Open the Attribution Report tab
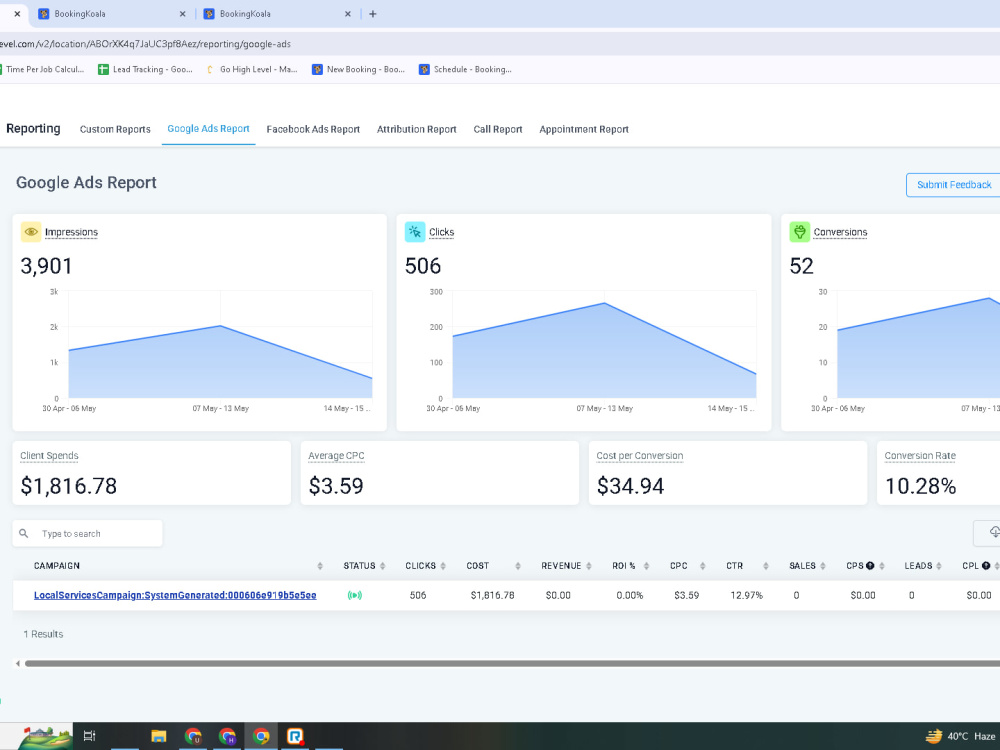 [416, 129]
